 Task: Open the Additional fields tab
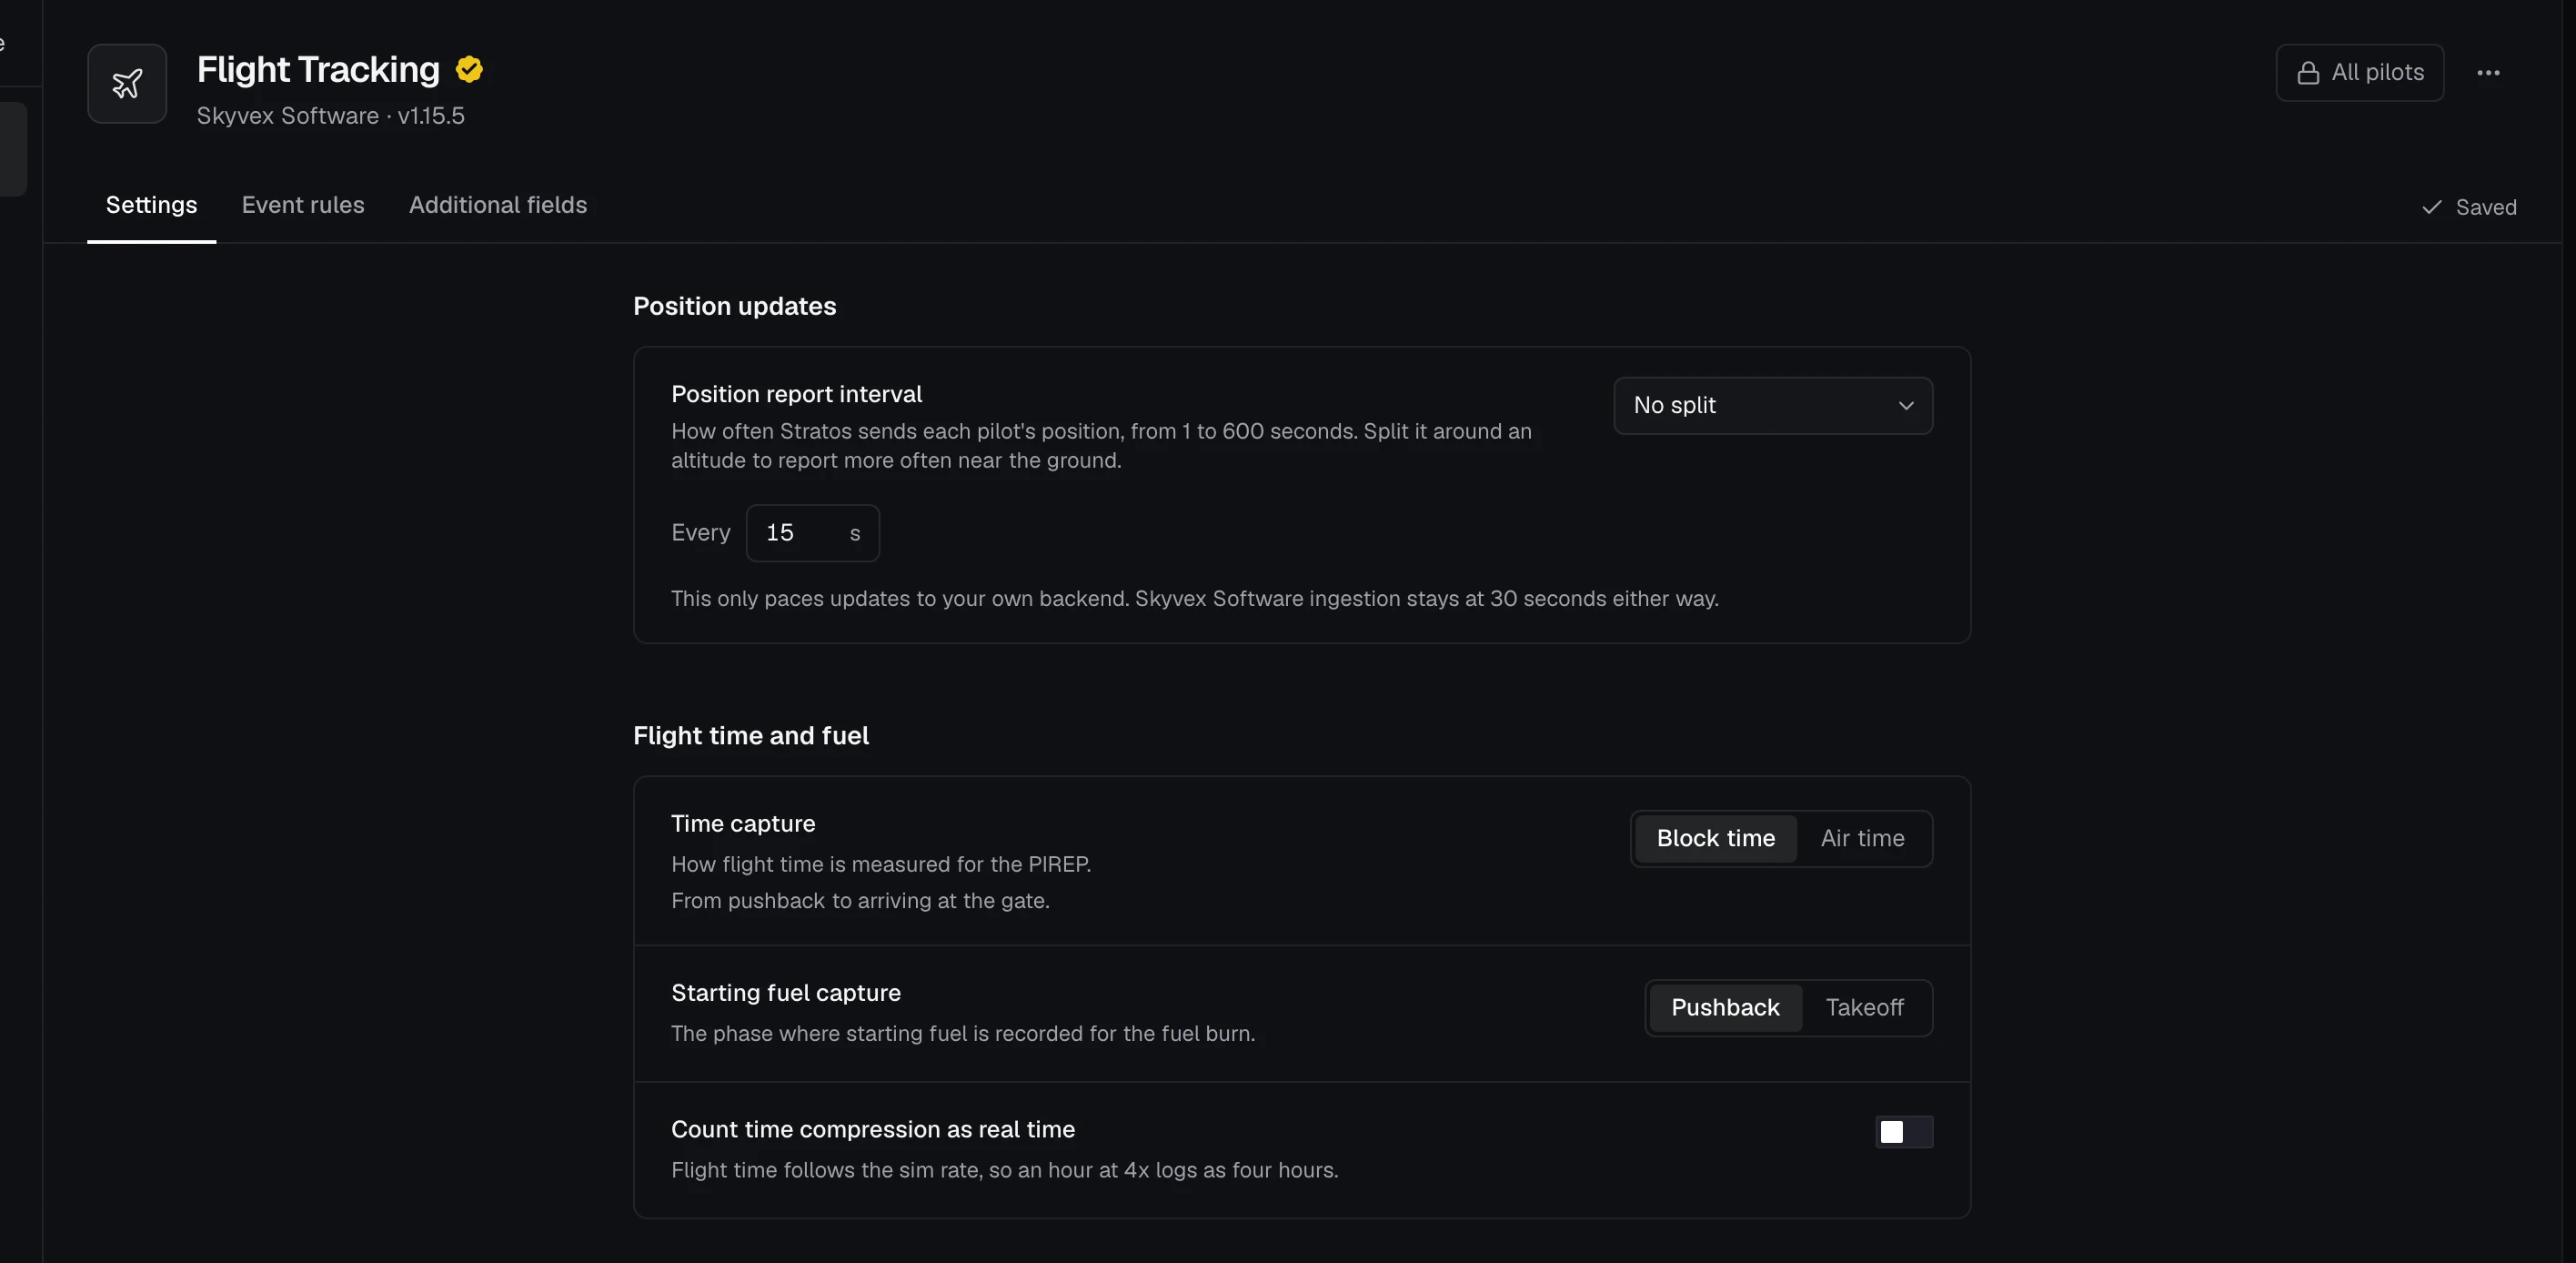[498, 205]
